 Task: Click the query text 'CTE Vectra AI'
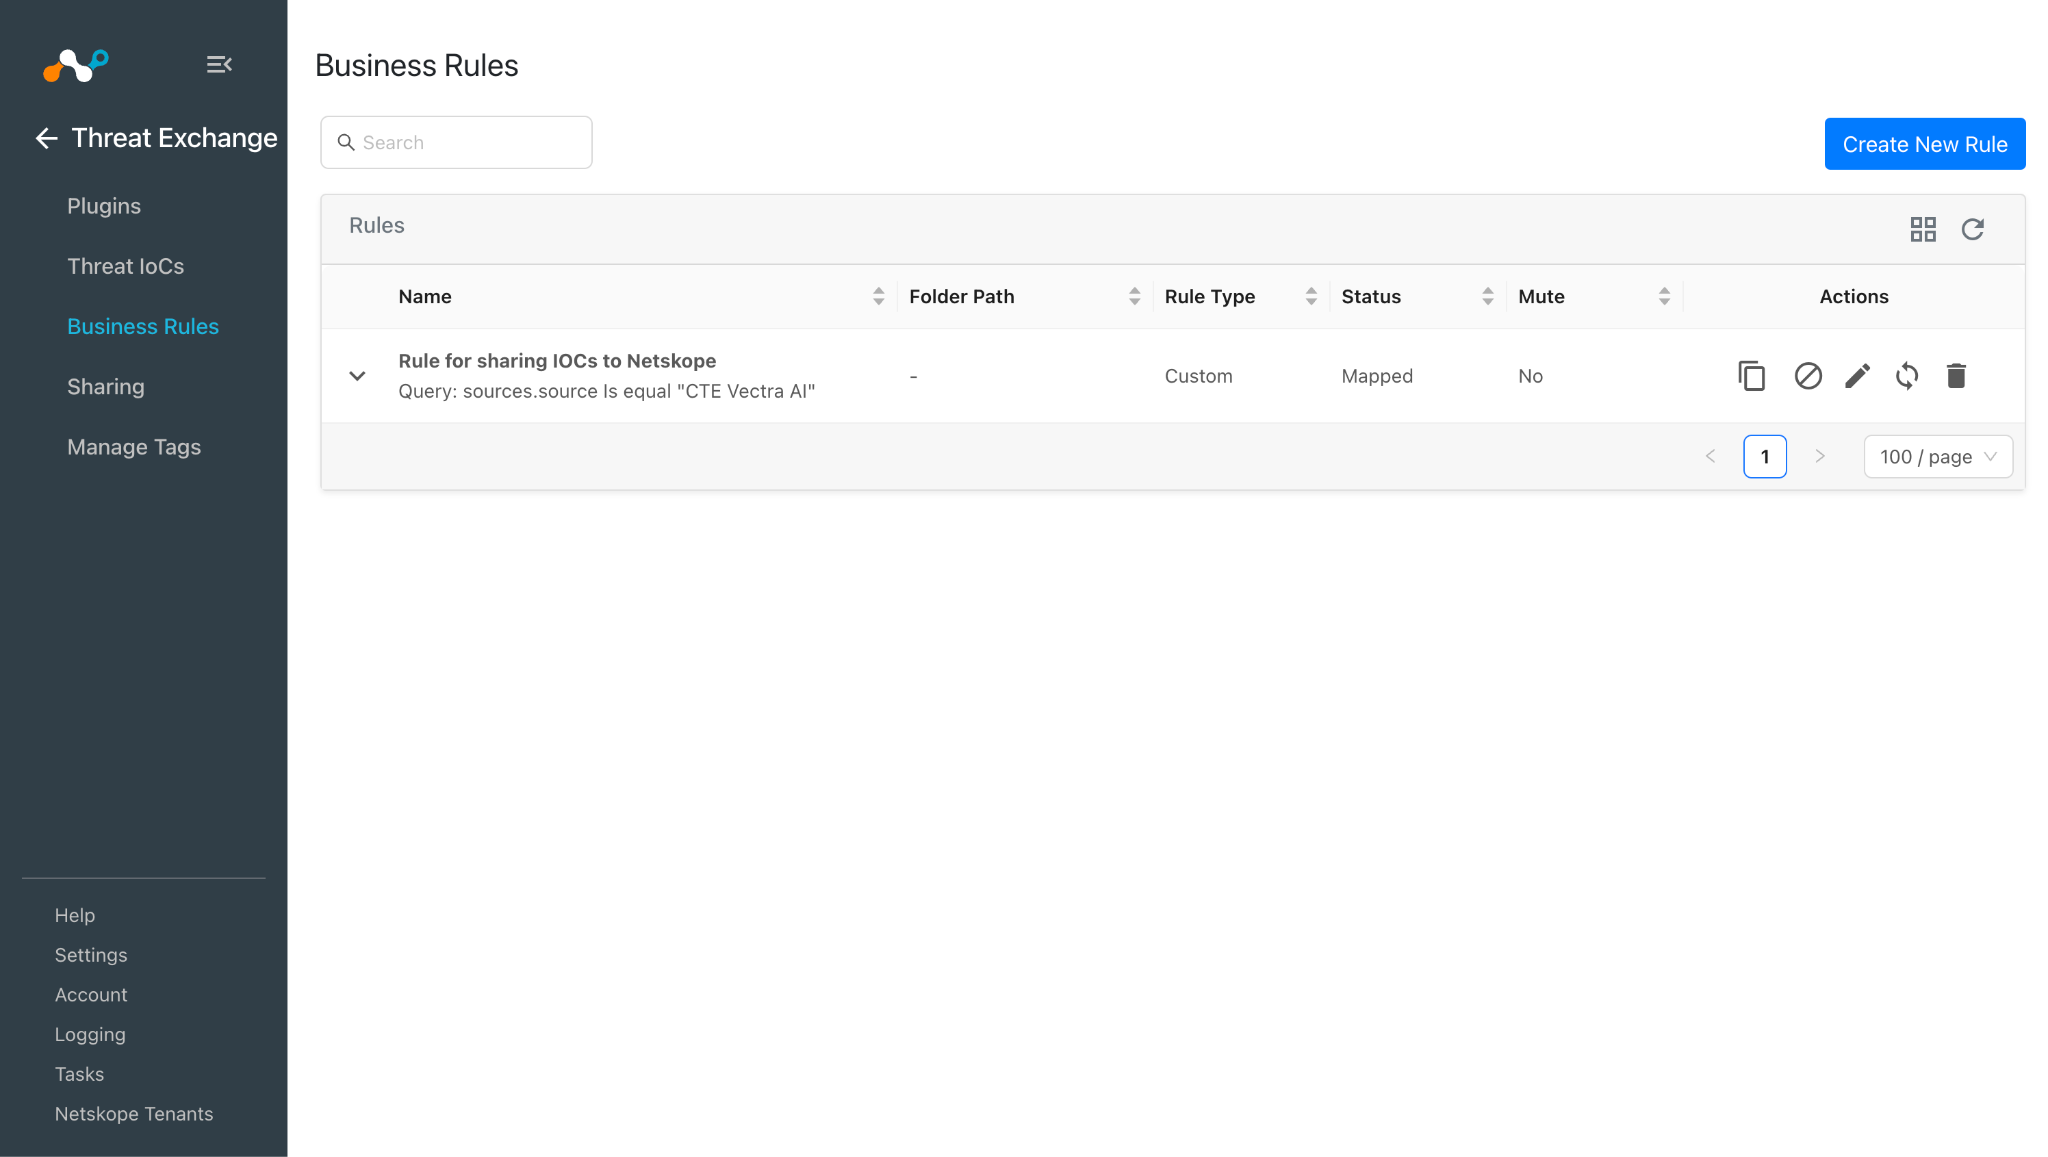click(746, 391)
